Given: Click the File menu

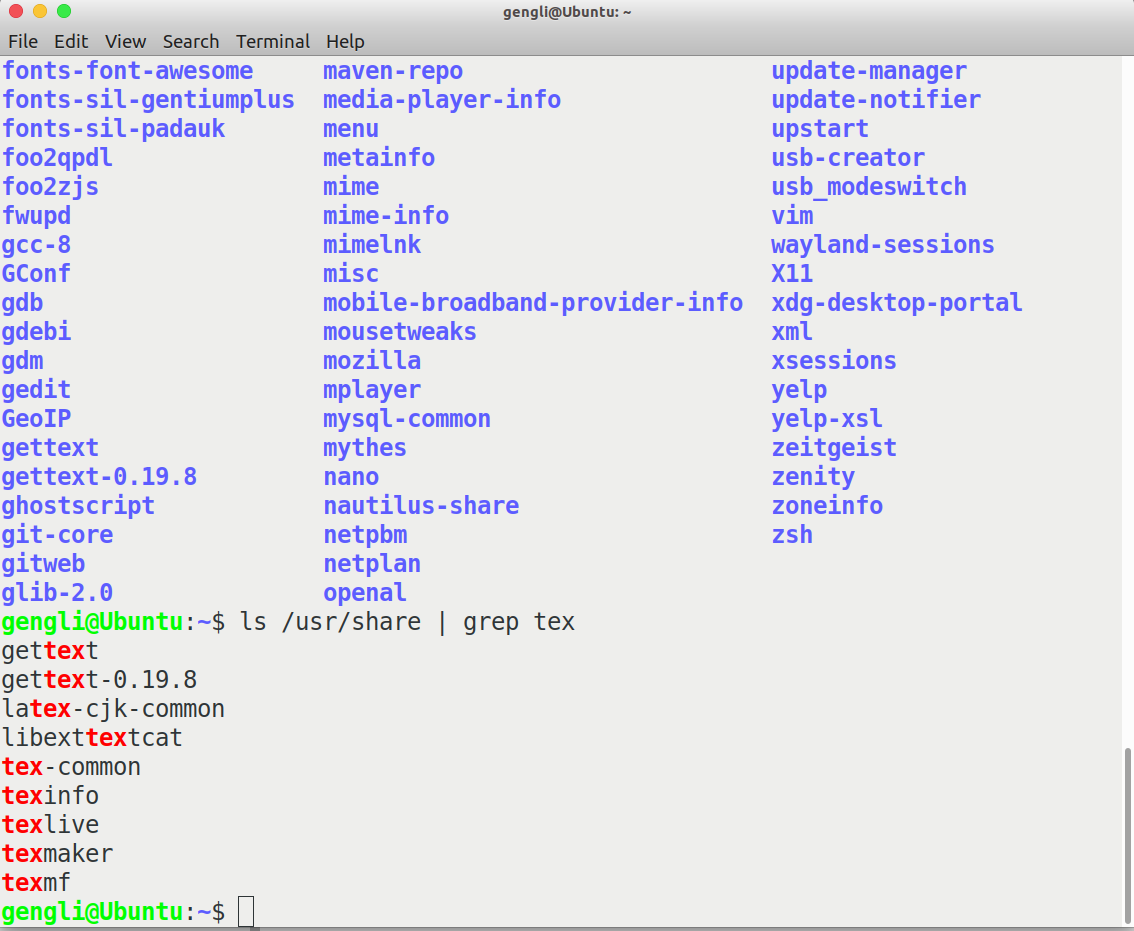Looking at the screenshot, I should coord(22,41).
